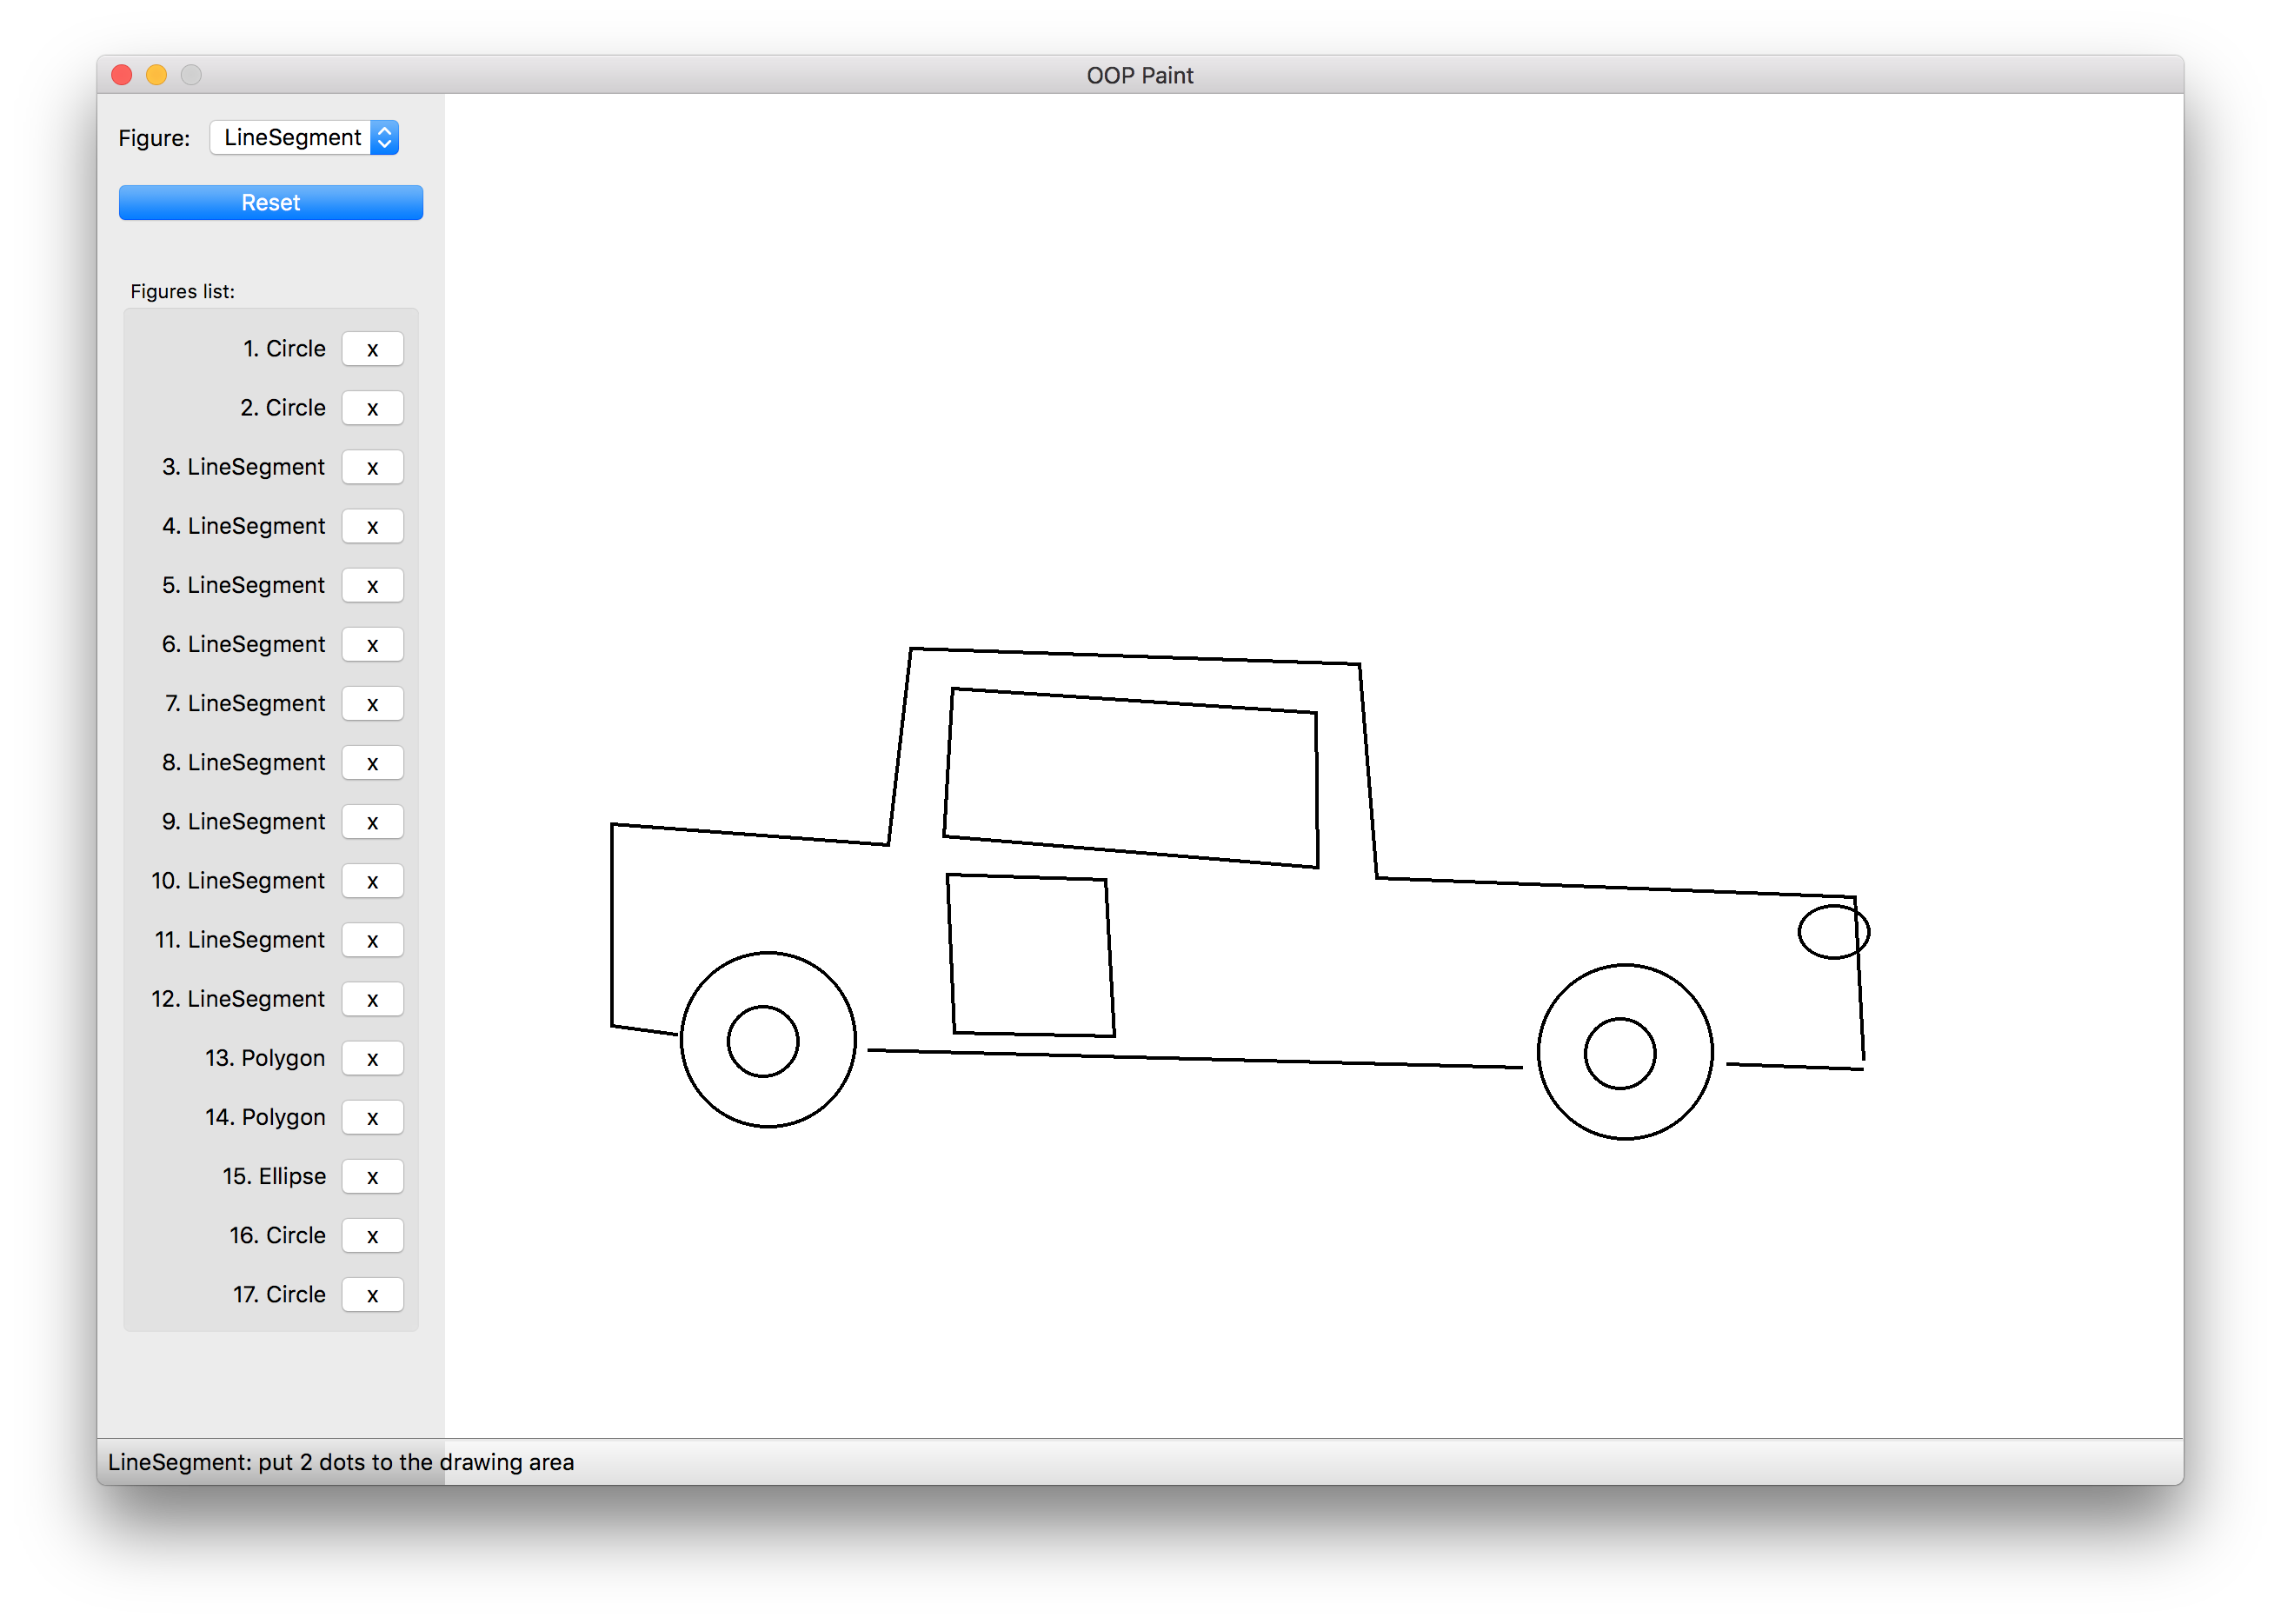Viewport: 2281px width, 1624px height.
Task: Remove 10. LineSegment with x button
Action: pyautogui.click(x=372, y=880)
